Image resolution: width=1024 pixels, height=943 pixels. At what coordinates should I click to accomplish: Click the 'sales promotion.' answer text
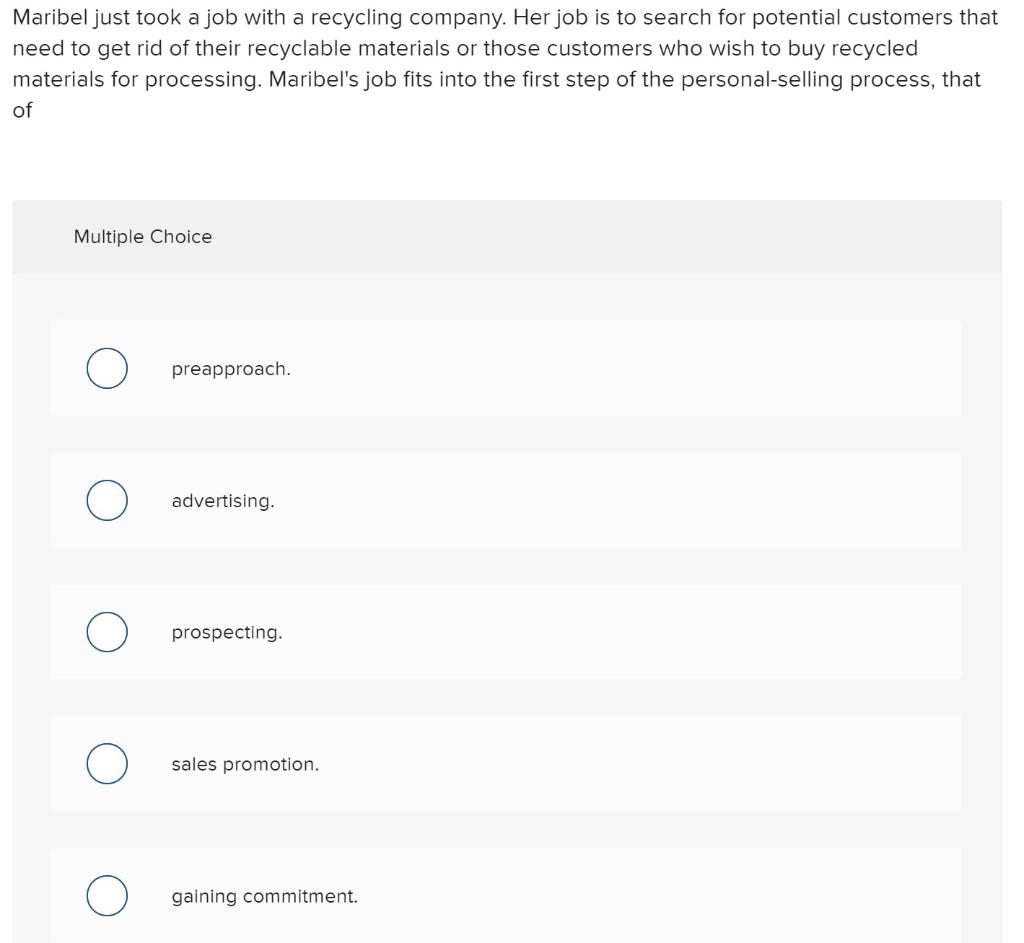[x=245, y=765]
